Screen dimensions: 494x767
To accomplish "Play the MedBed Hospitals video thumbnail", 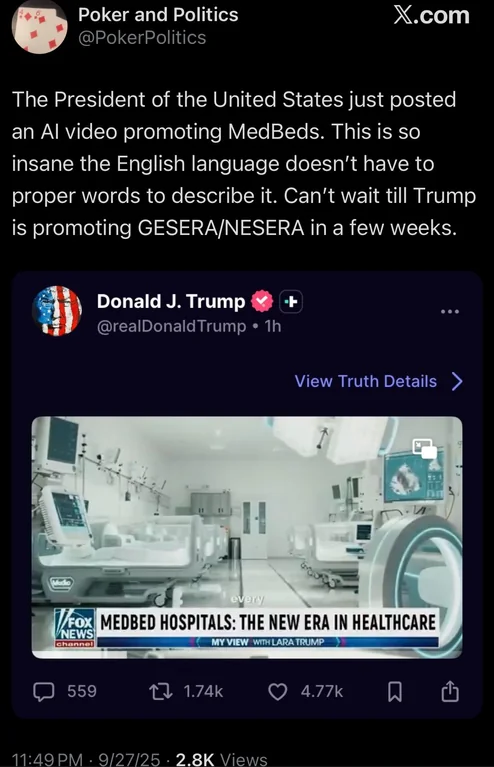I will 247,537.
